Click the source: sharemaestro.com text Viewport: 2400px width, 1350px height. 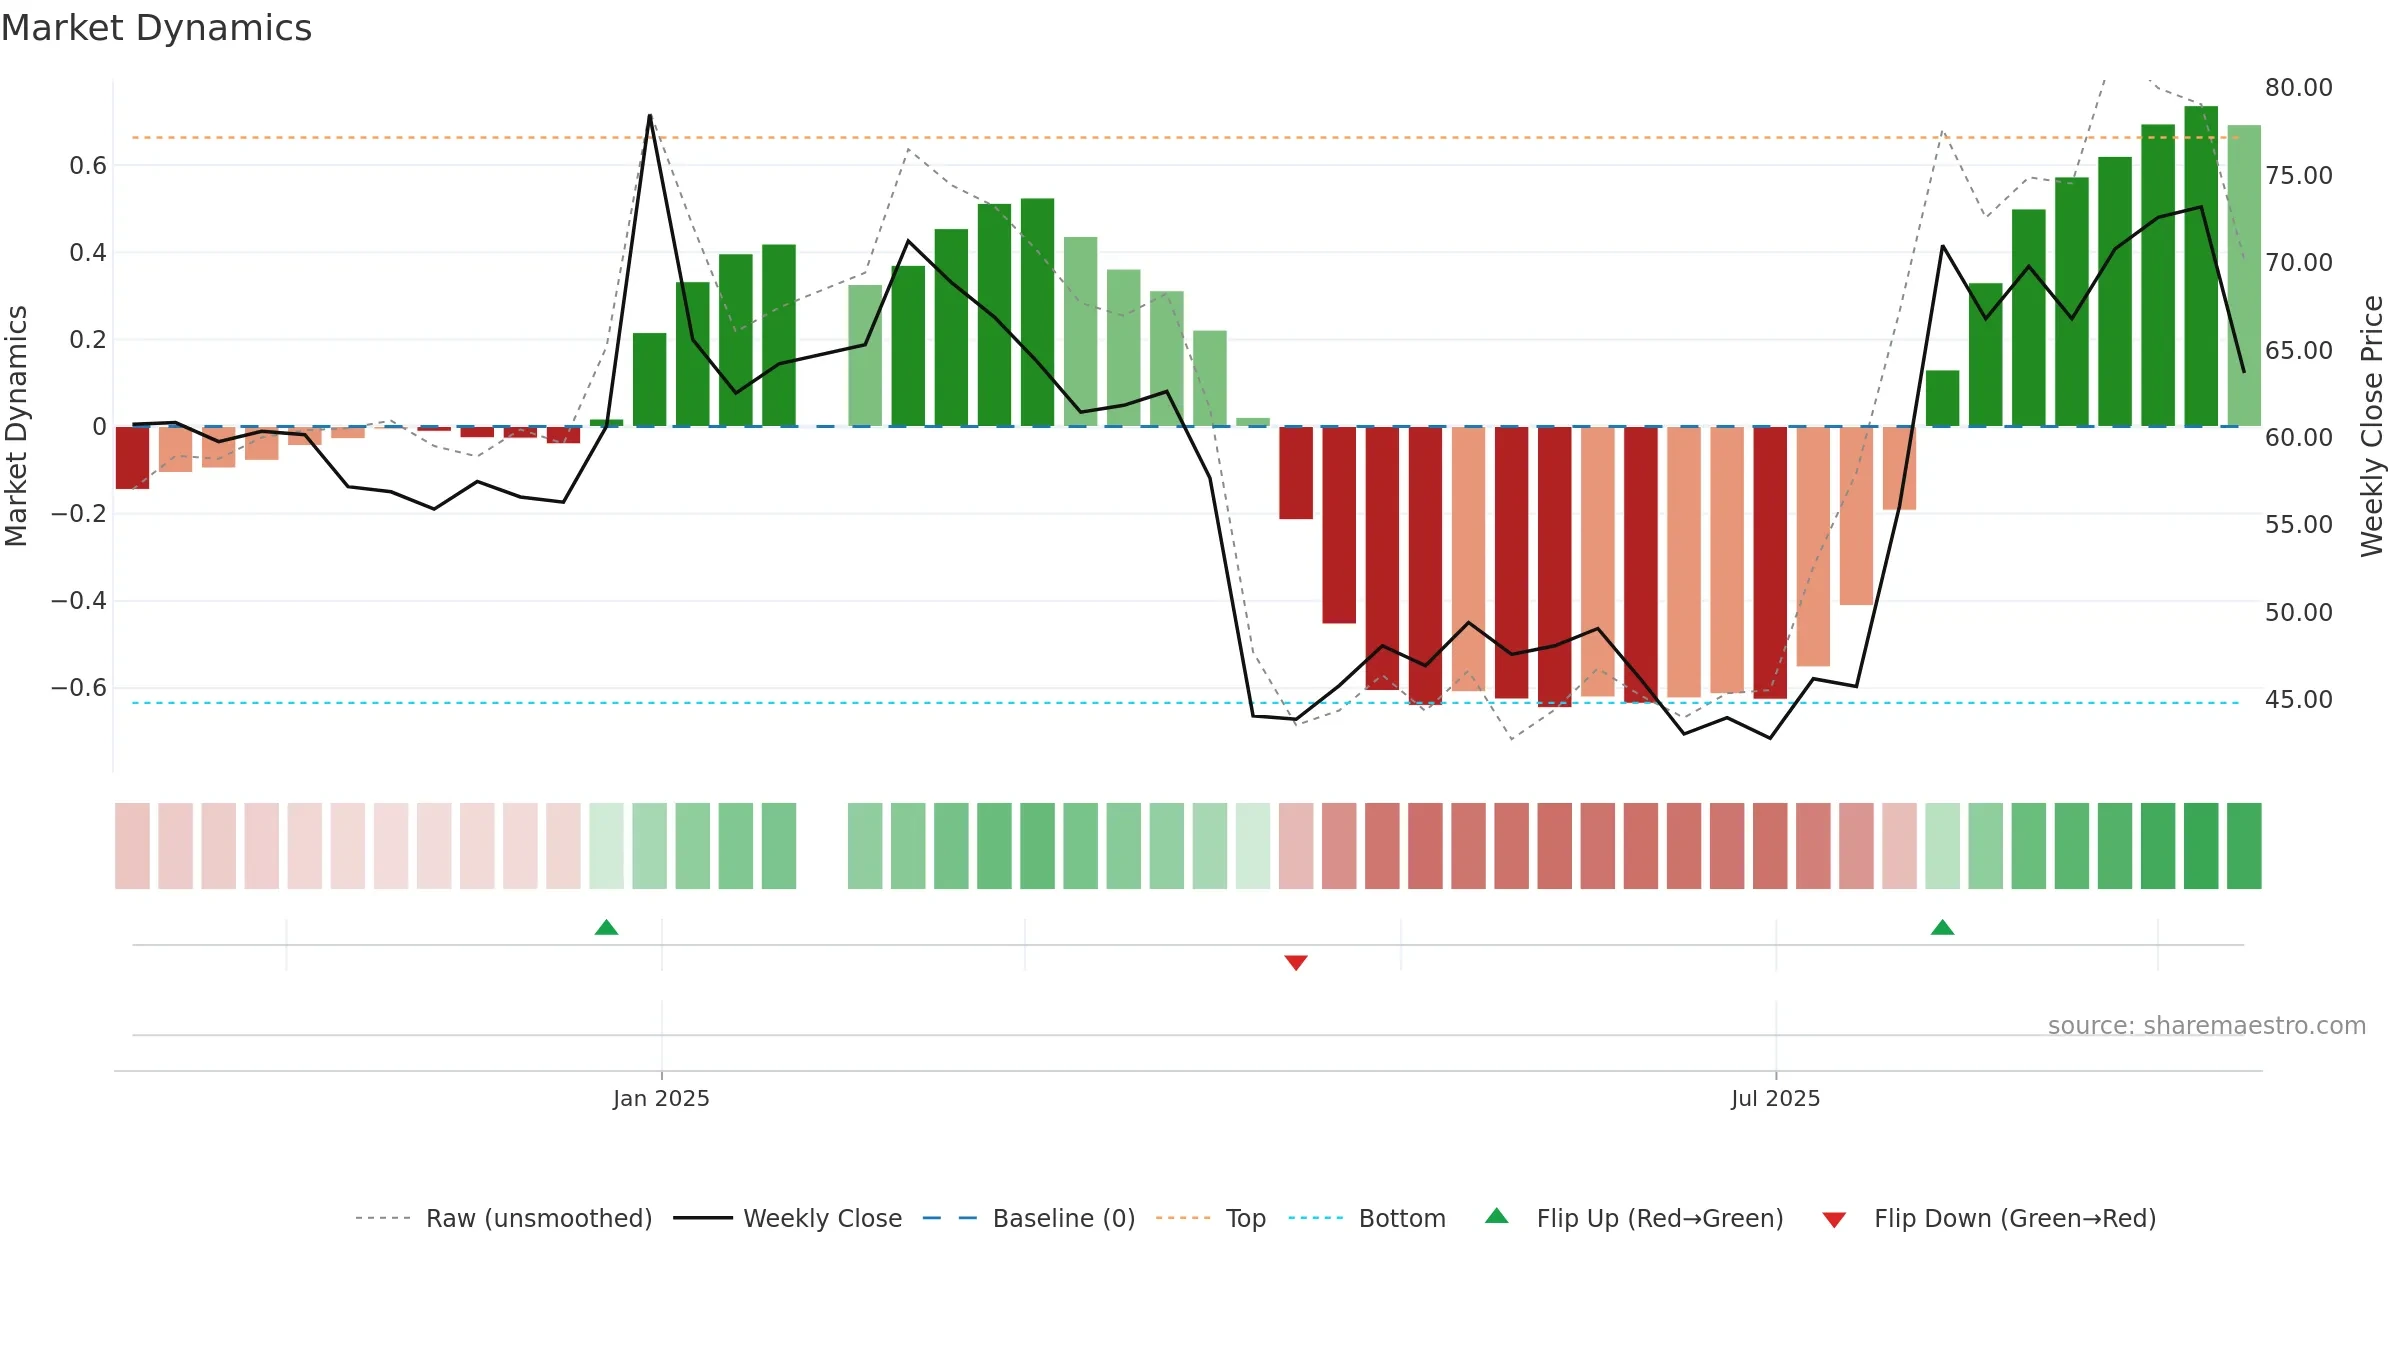point(2207,1025)
